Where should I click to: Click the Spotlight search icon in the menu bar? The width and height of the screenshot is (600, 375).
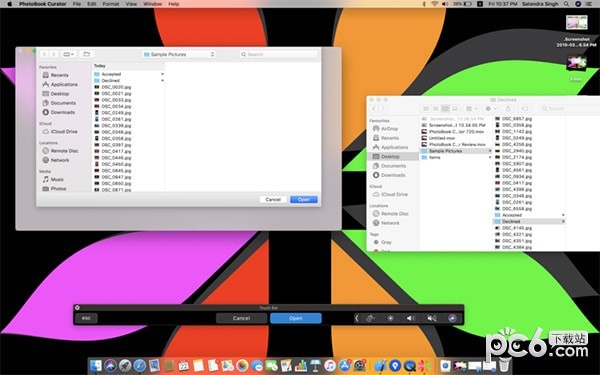pos(566,4)
